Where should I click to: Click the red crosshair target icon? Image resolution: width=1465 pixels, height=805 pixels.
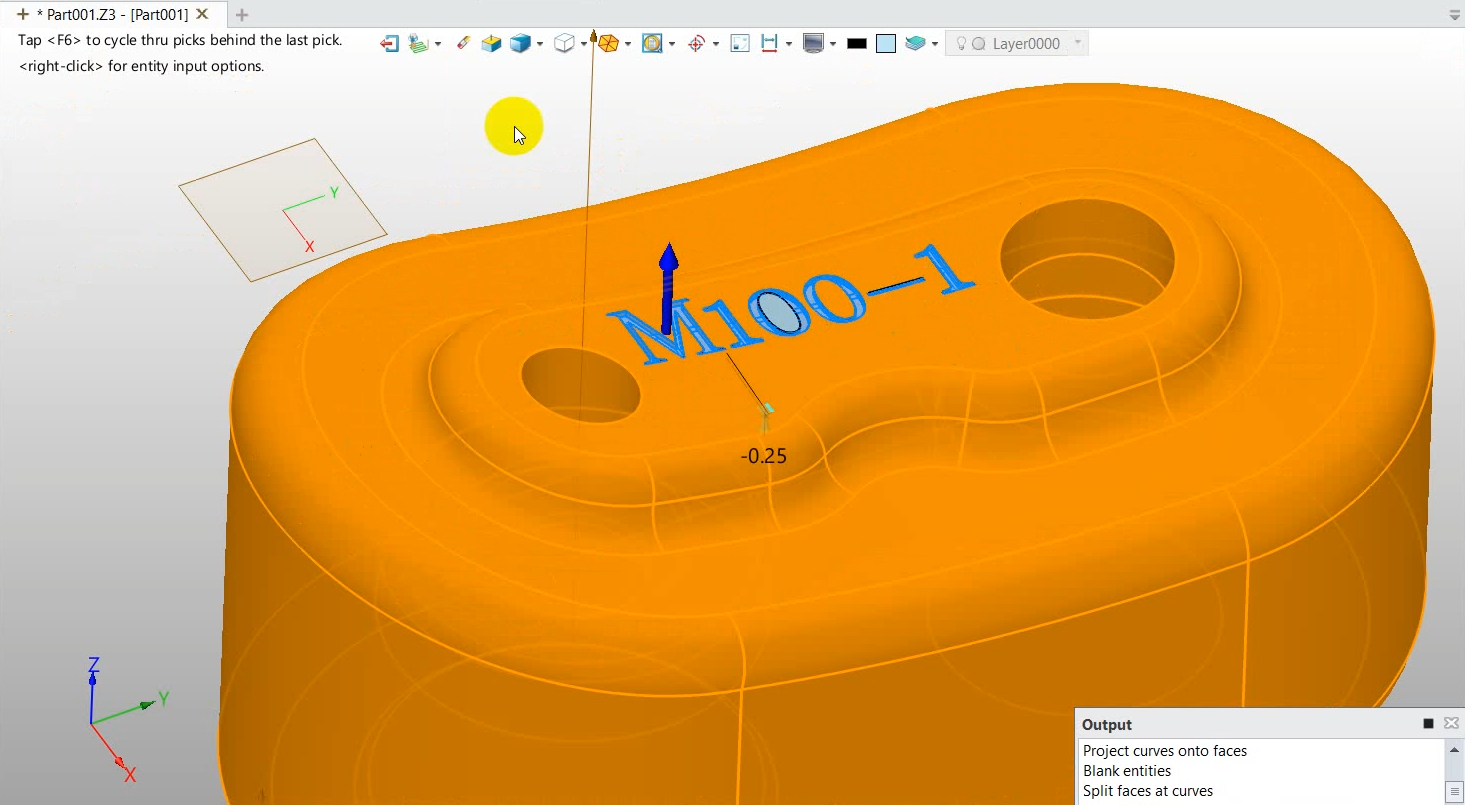pos(697,44)
